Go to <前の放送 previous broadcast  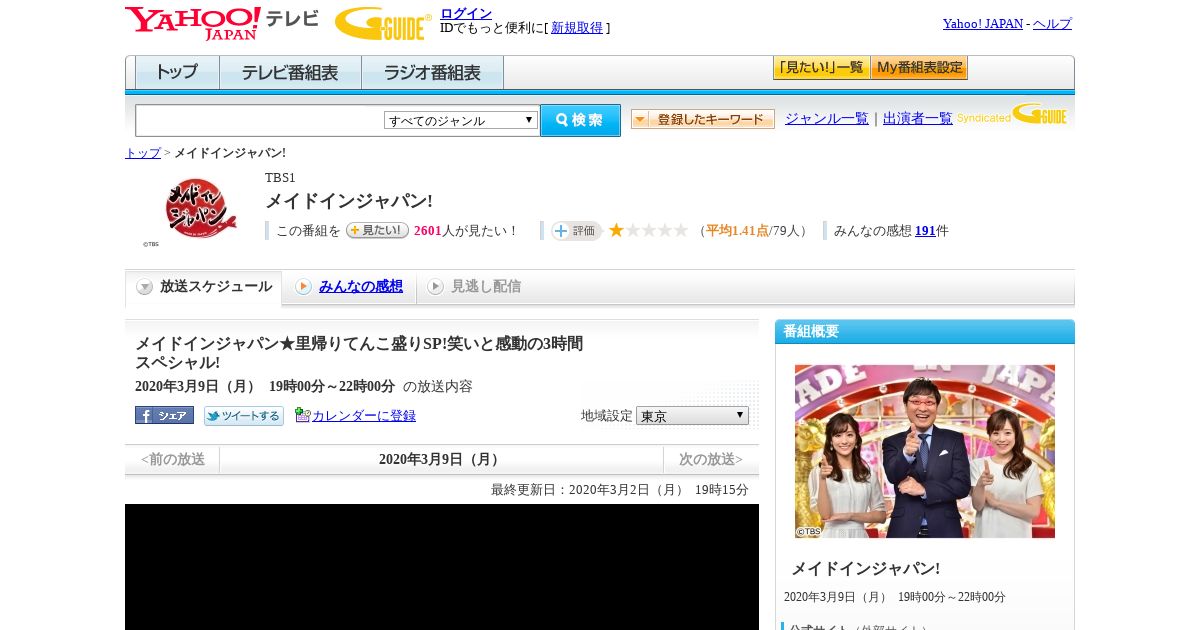point(173,459)
